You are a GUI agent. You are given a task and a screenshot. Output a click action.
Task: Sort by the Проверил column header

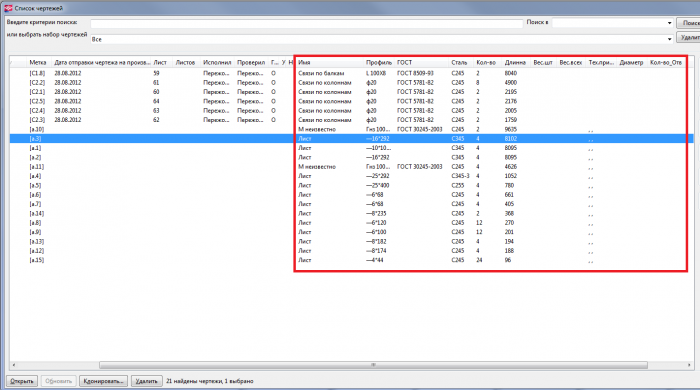coord(251,62)
